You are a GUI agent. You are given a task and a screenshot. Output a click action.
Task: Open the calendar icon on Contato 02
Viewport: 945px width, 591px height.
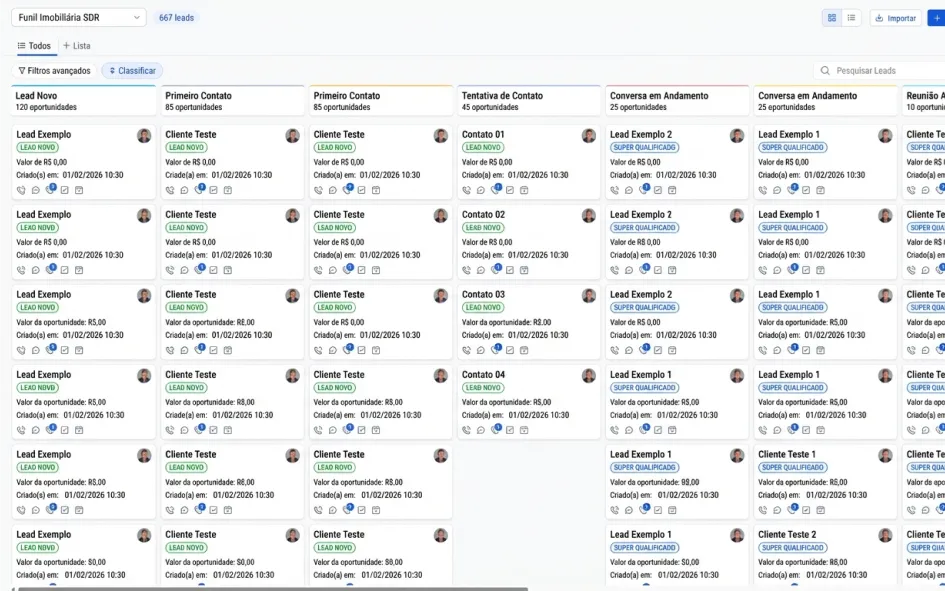tap(524, 270)
